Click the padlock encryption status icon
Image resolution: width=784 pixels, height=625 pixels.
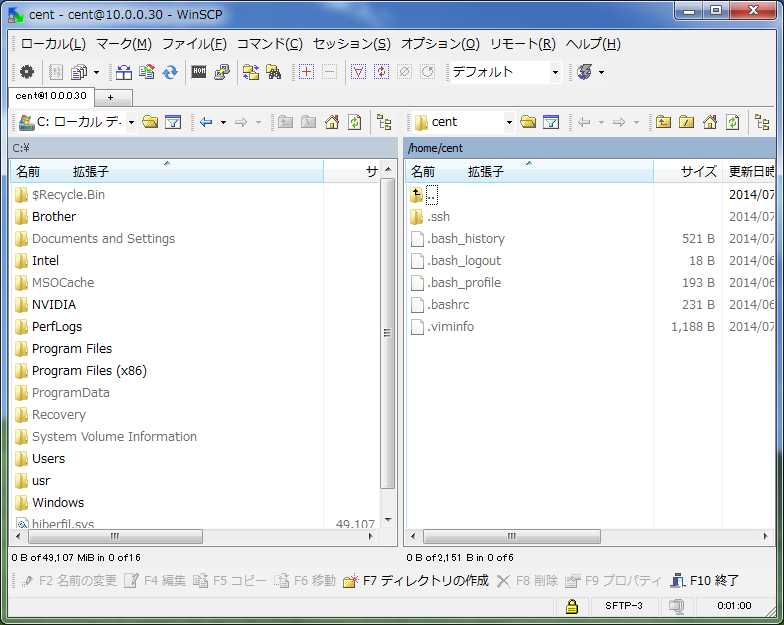572,606
